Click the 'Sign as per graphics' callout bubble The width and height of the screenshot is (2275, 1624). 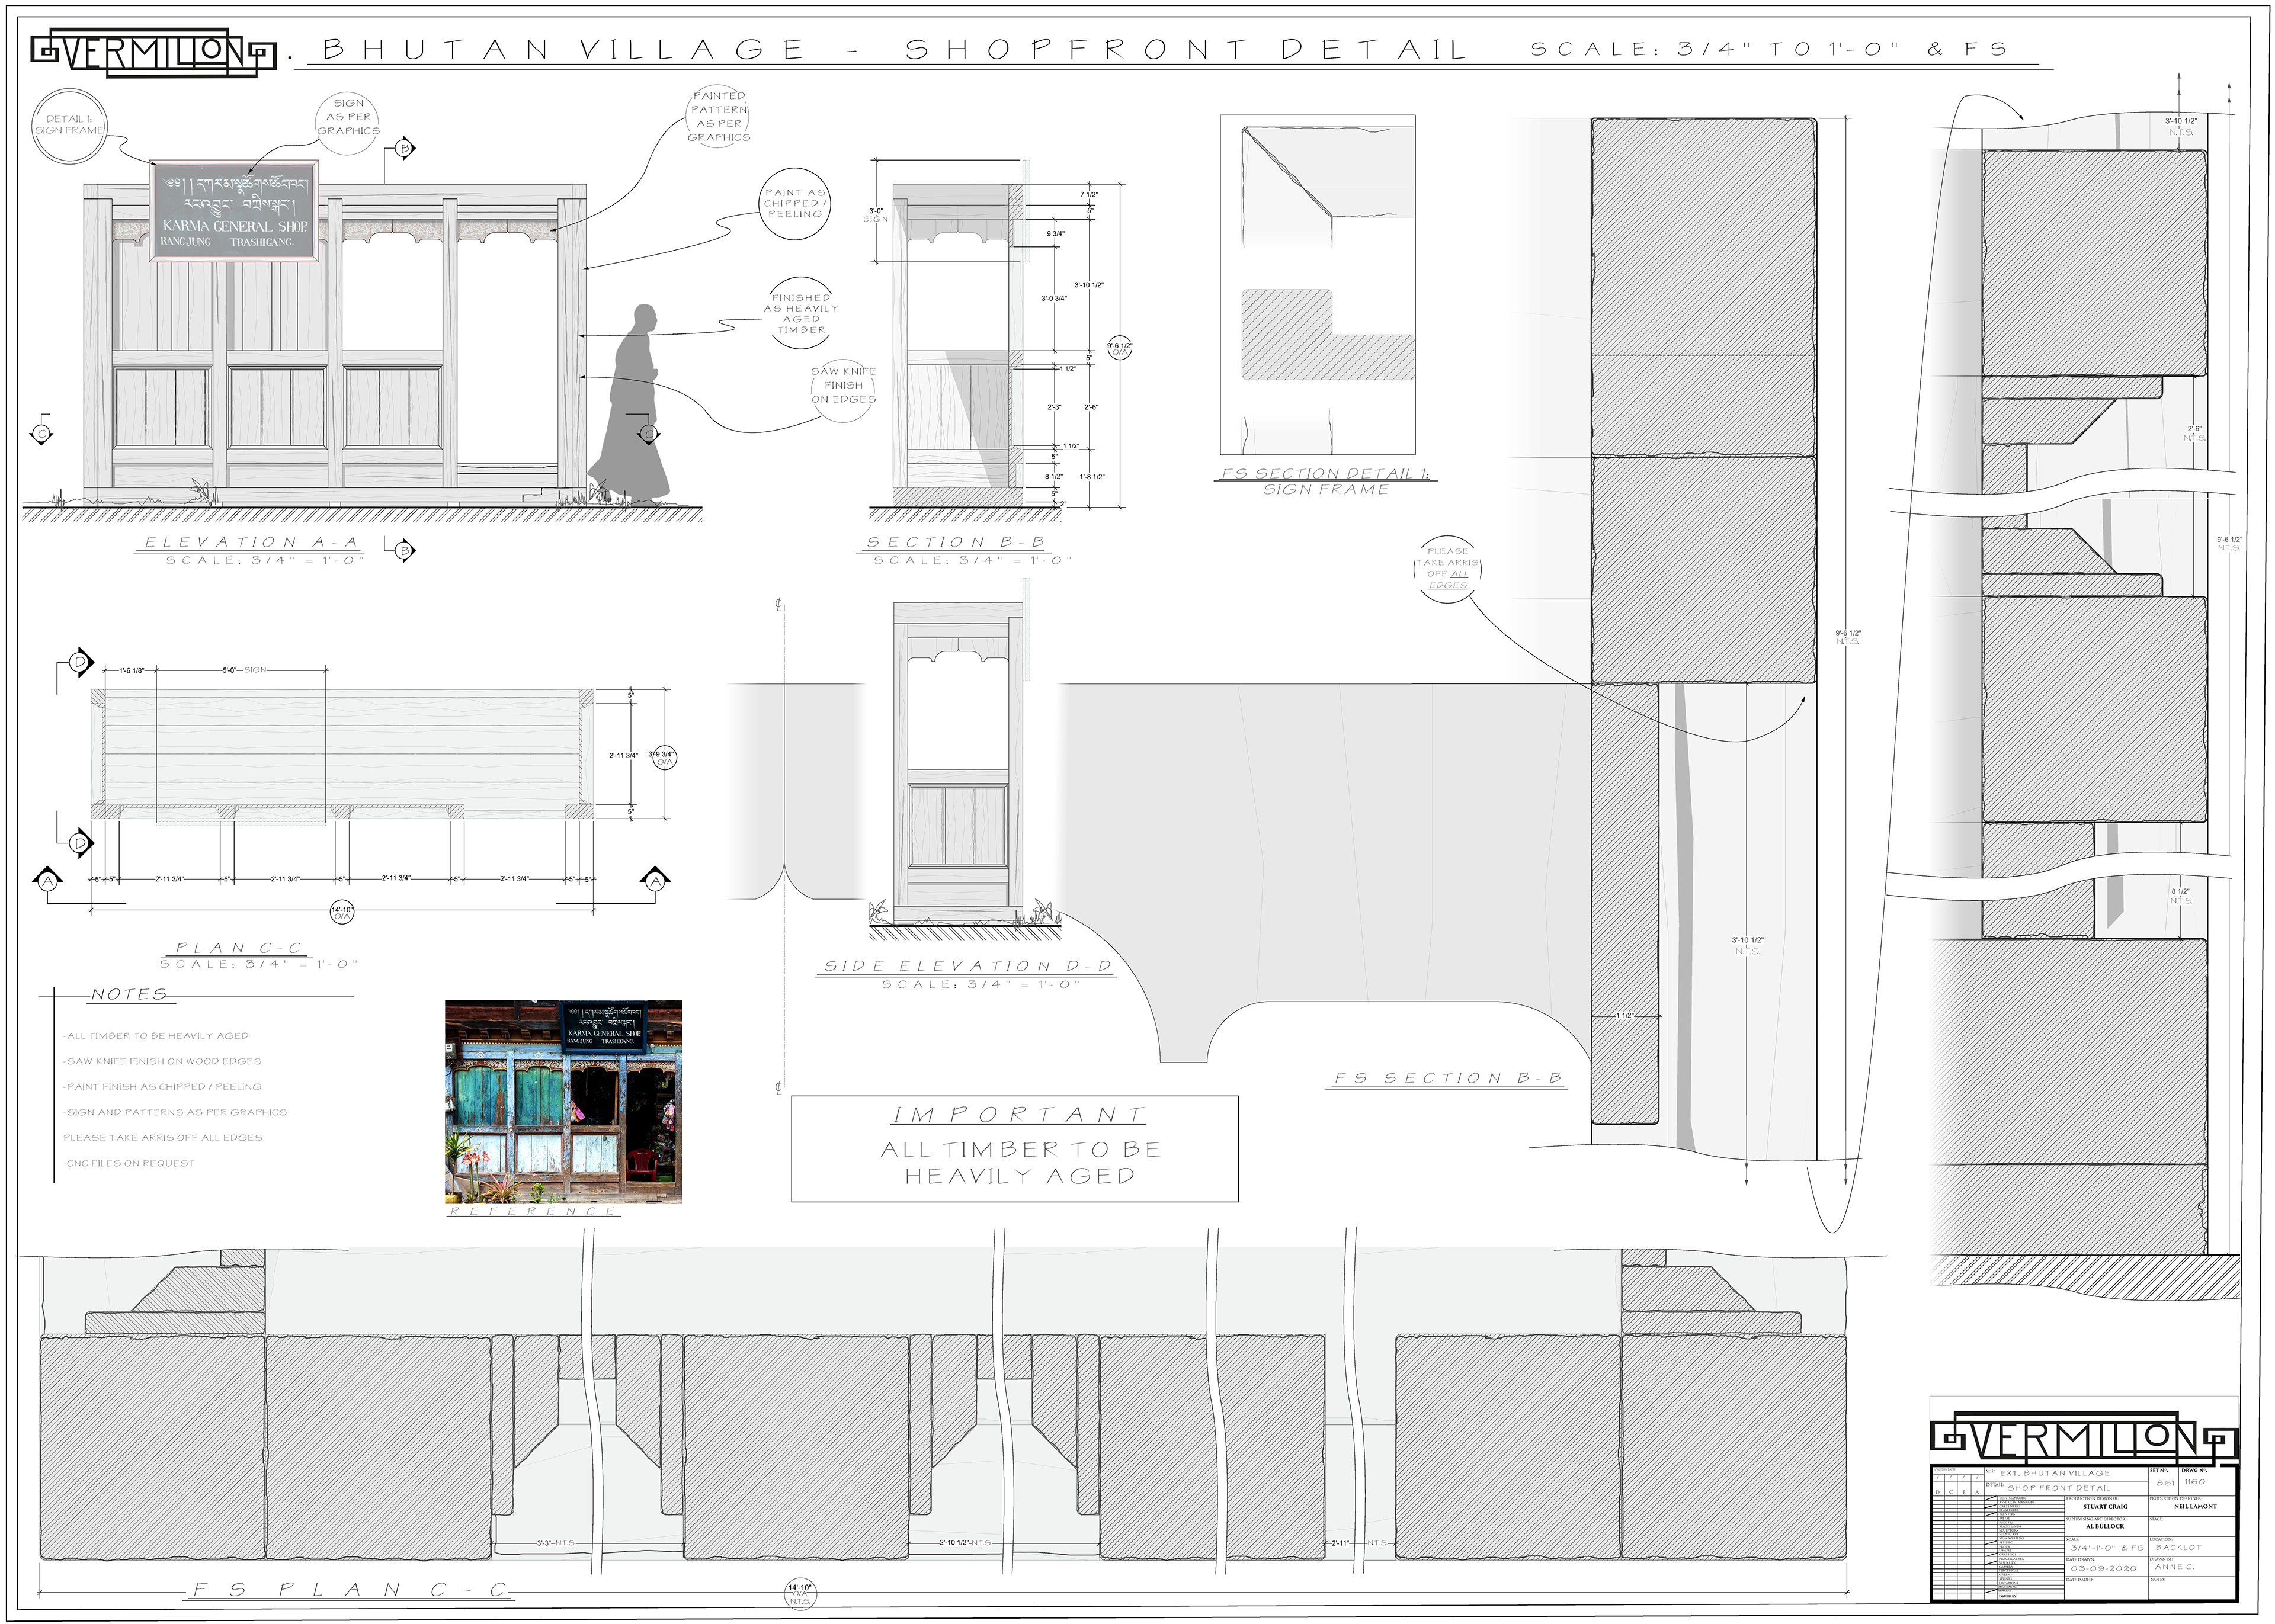coord(348,117)
